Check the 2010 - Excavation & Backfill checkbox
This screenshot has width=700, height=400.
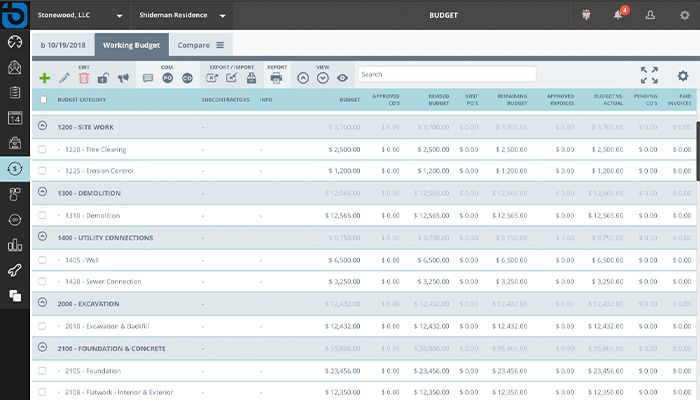click(x=42, y=326)
